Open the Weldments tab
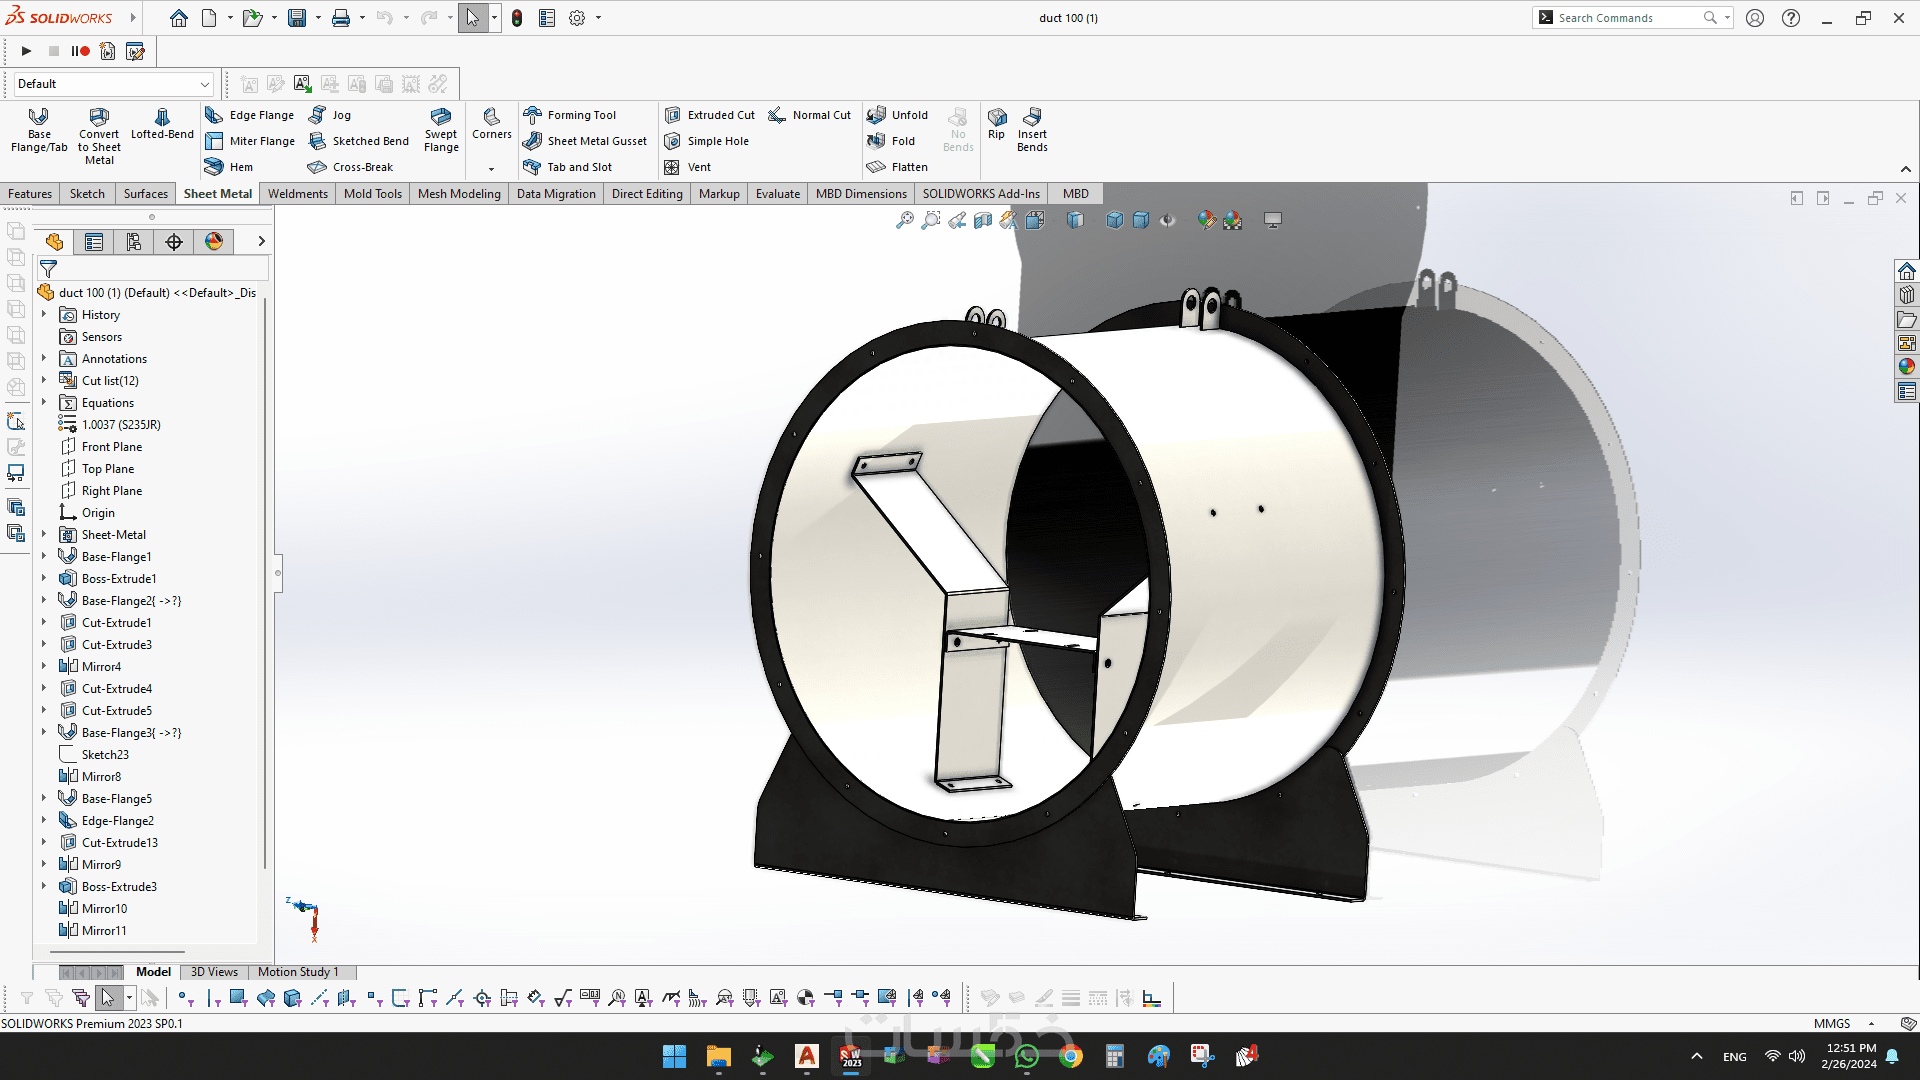 click(x=298, y=194)
